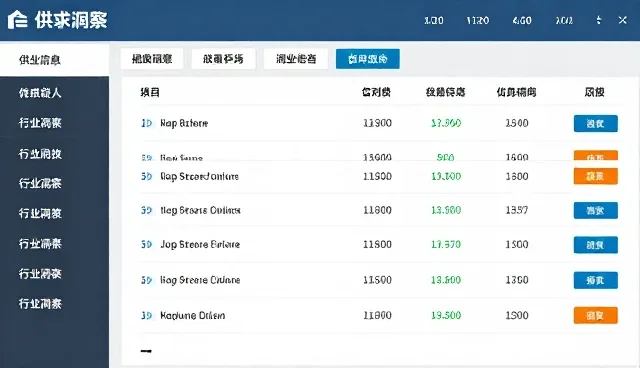
Task: Click the name Rap Briore
Action: (184, 123)
